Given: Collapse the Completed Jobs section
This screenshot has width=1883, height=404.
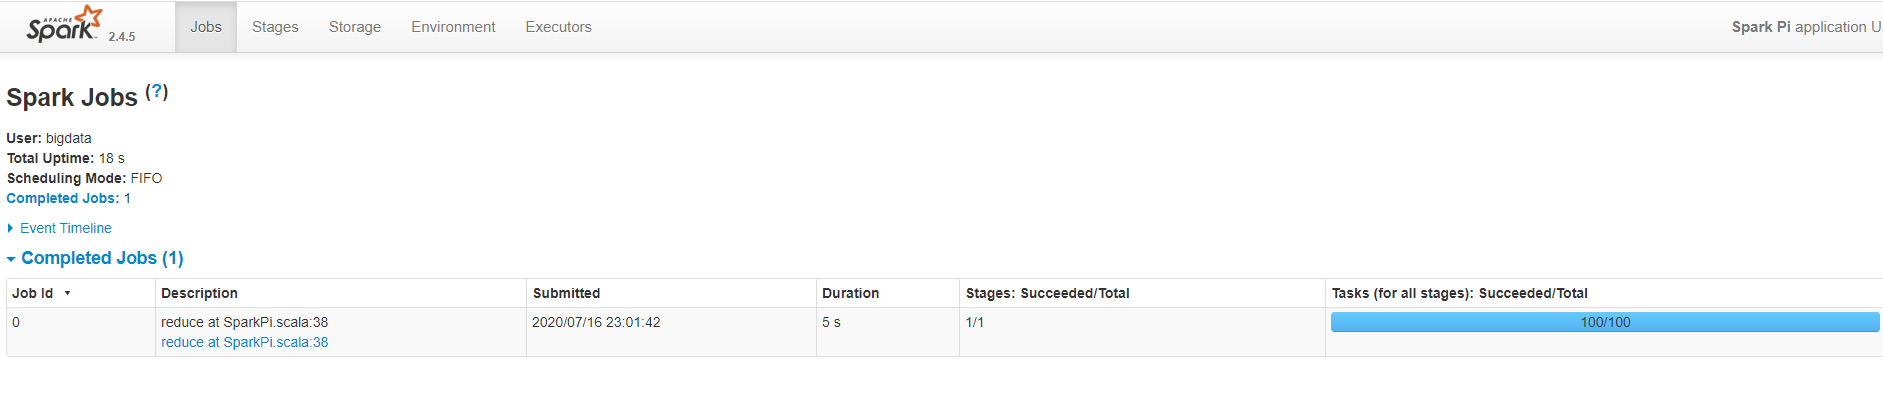Looking at the screenshot, I should (x=102, y=258).
